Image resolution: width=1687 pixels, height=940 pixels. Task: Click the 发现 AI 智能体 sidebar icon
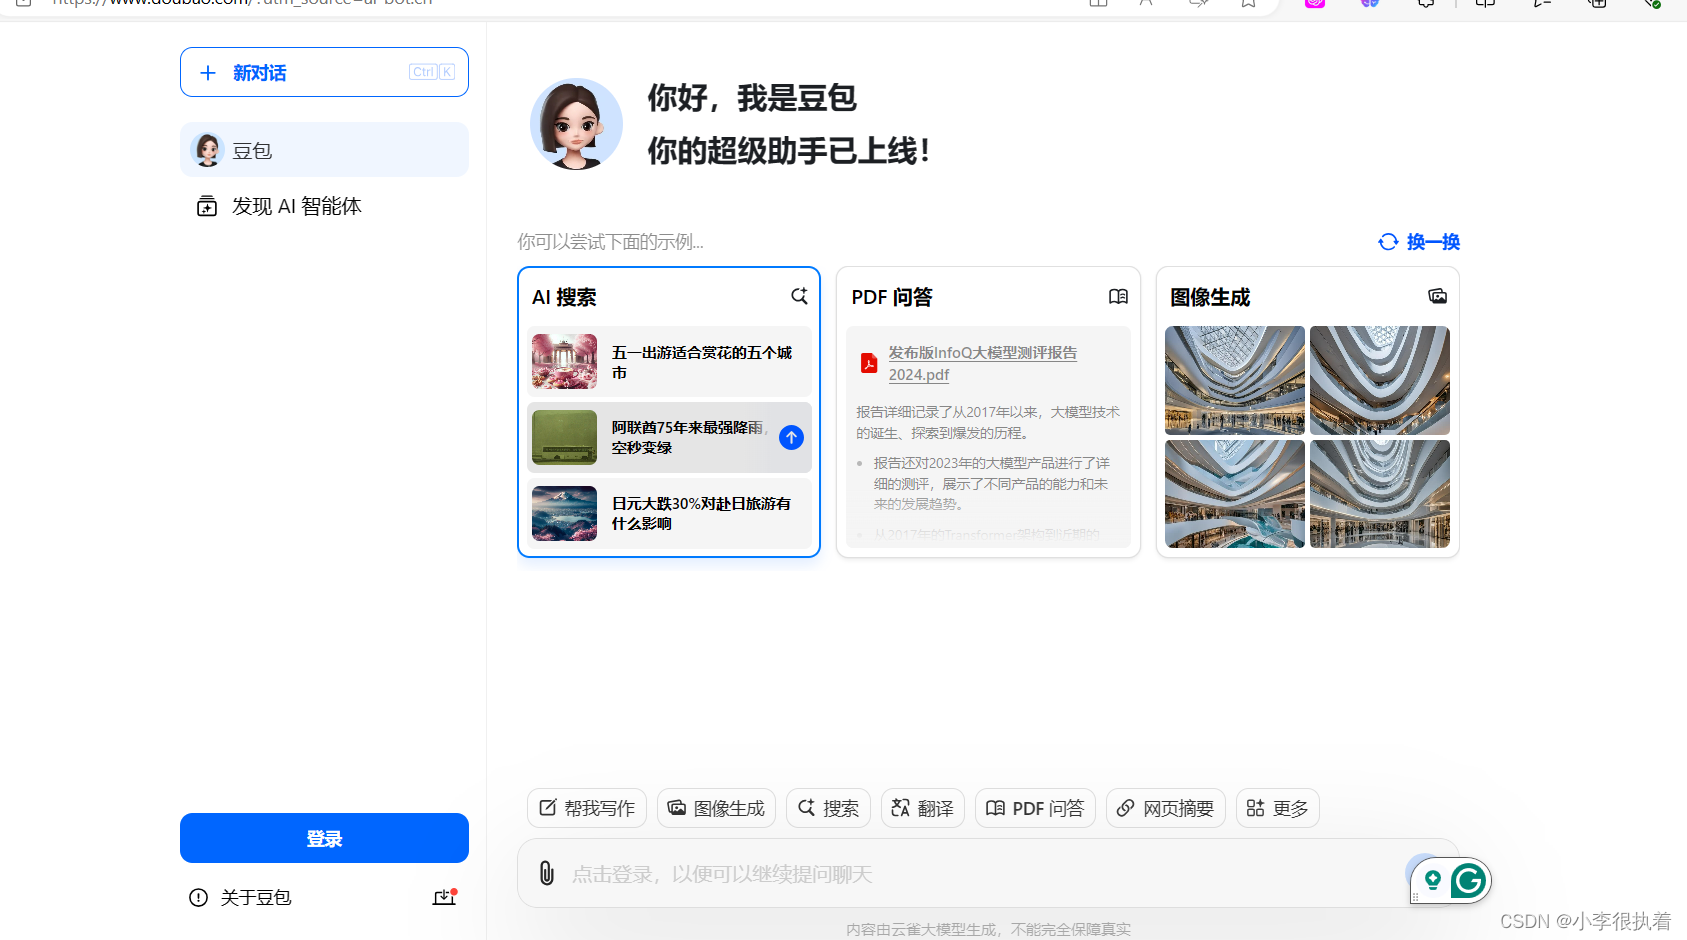pos(207,206)
